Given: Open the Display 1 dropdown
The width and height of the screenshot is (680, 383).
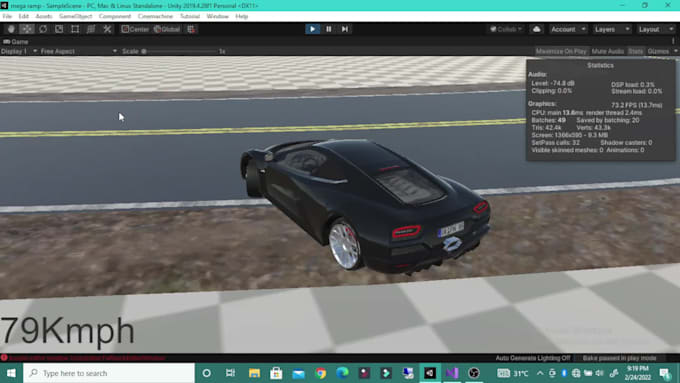Looking at the screenshot, I should click(19, 51).
